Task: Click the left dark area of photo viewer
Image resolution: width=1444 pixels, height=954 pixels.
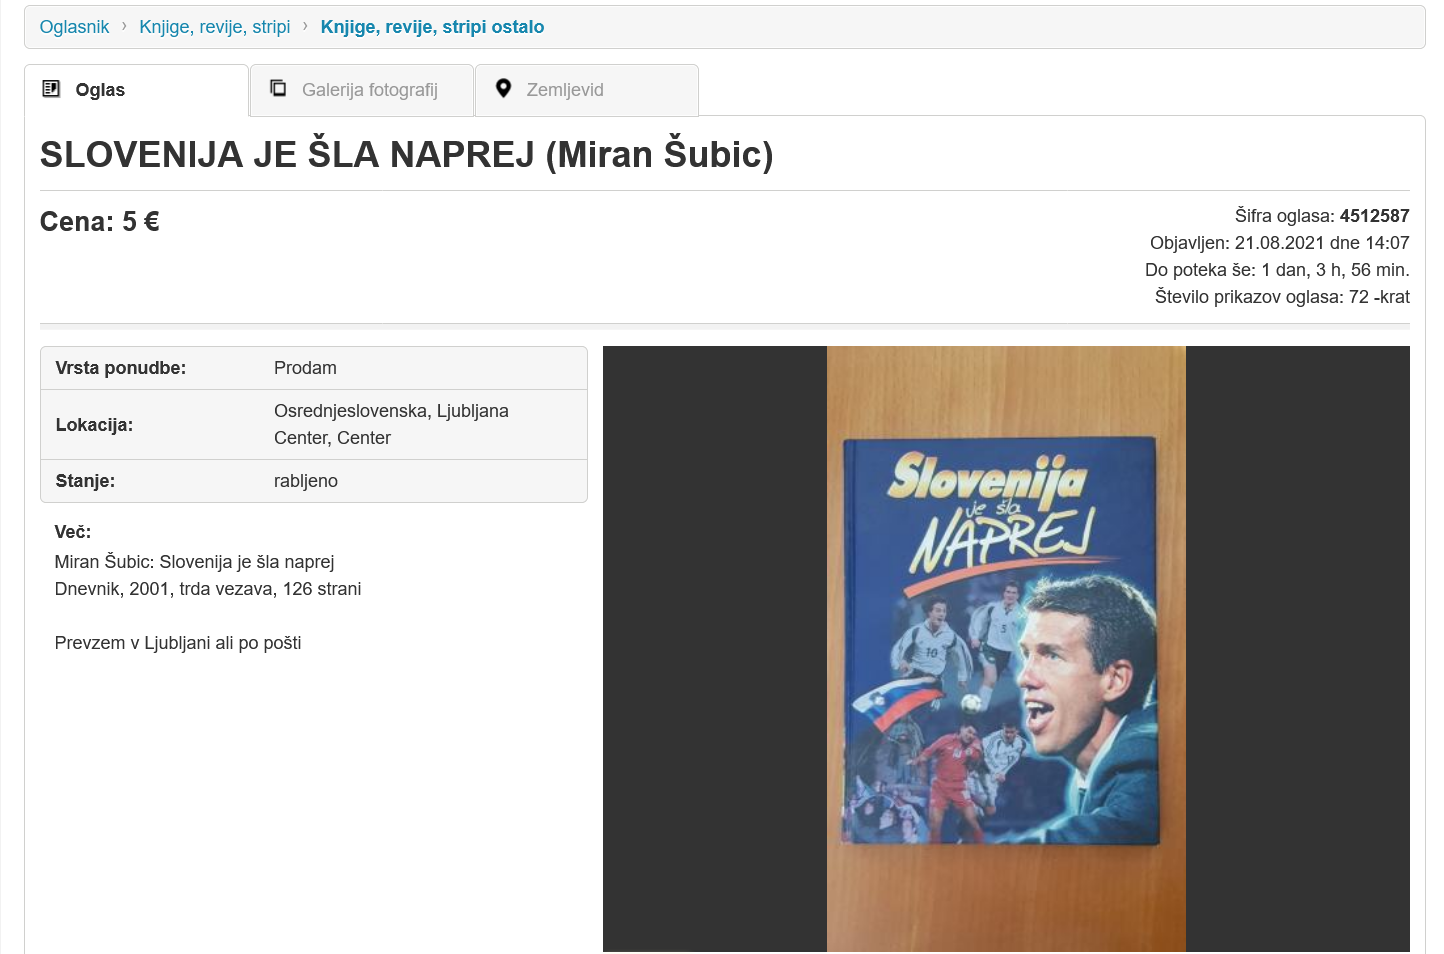Action: (715, 648)
